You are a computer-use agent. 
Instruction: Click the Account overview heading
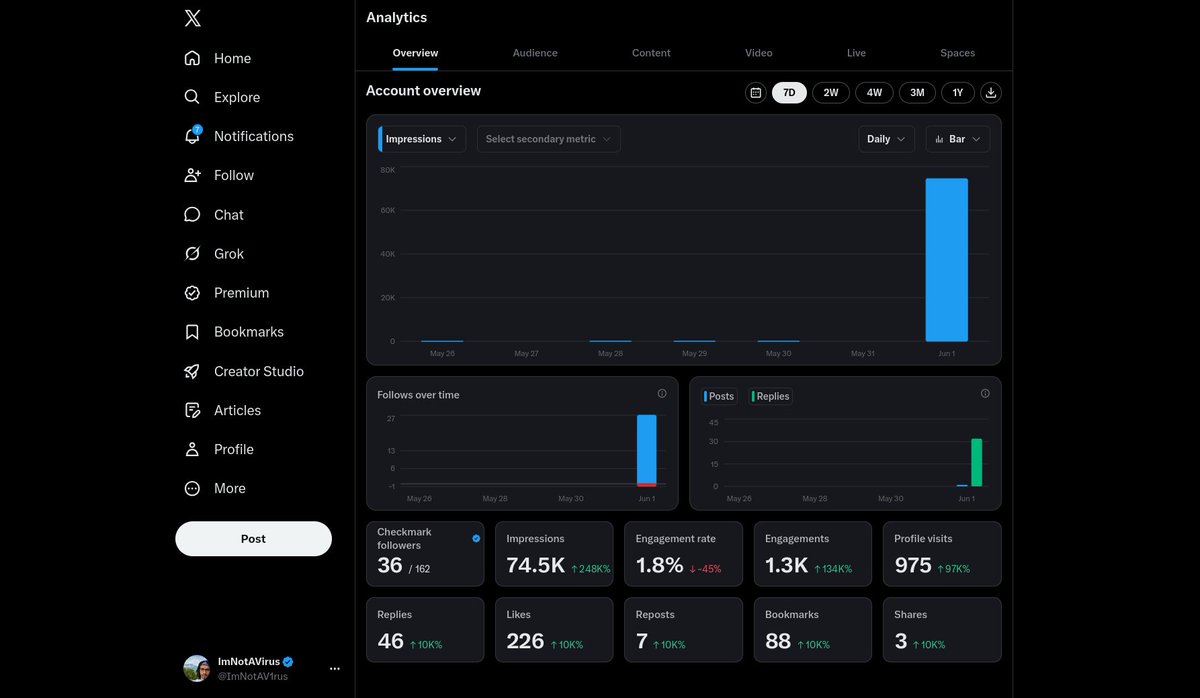[423, 91]
